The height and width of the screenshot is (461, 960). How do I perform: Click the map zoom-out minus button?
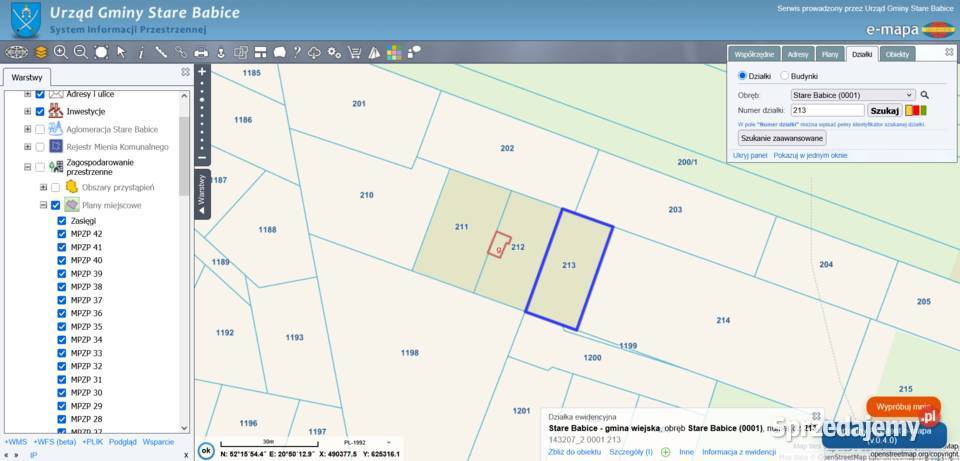(x=202, y=157)
